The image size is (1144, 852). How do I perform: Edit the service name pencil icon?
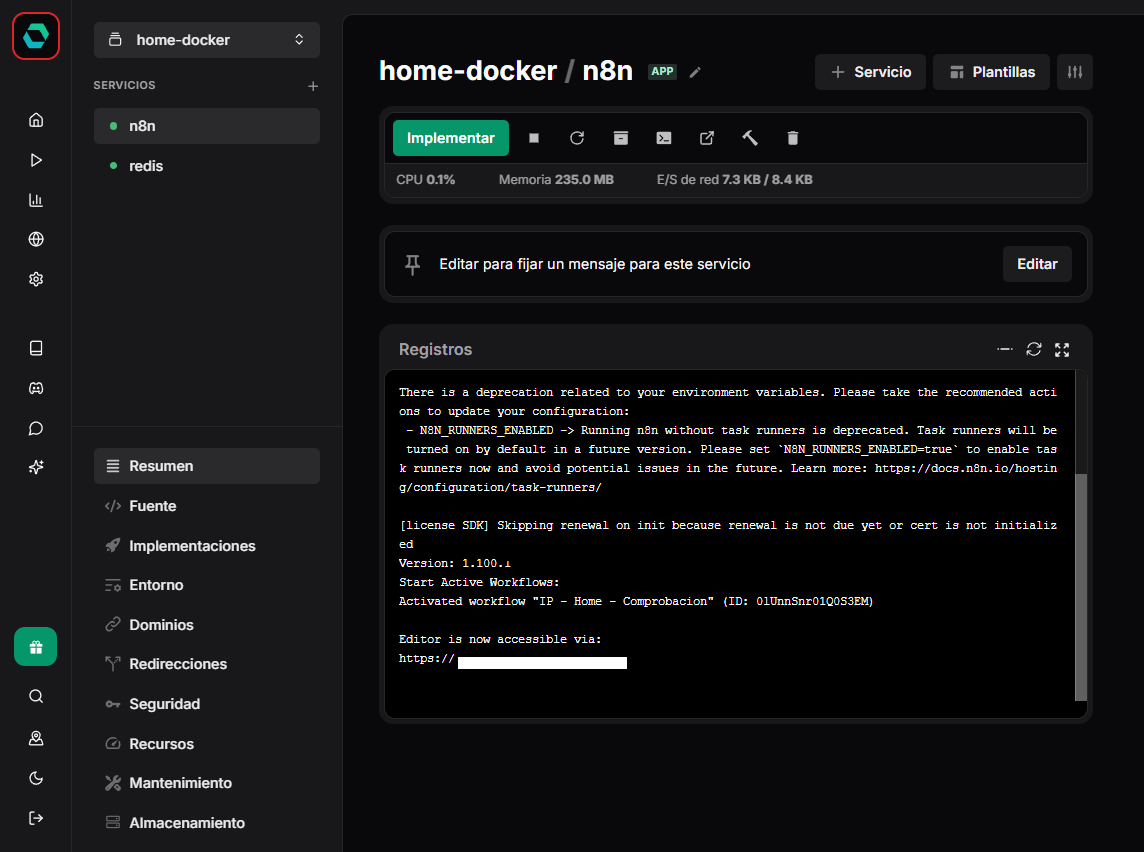coord(695,72)
